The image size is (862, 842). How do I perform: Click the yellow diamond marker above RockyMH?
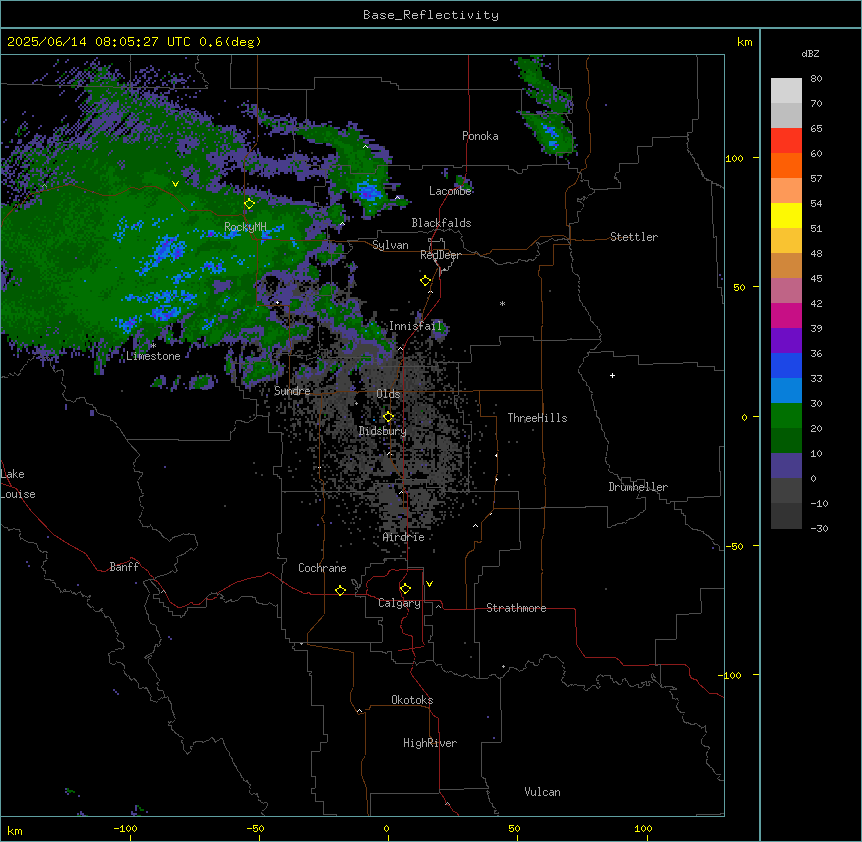250,204
